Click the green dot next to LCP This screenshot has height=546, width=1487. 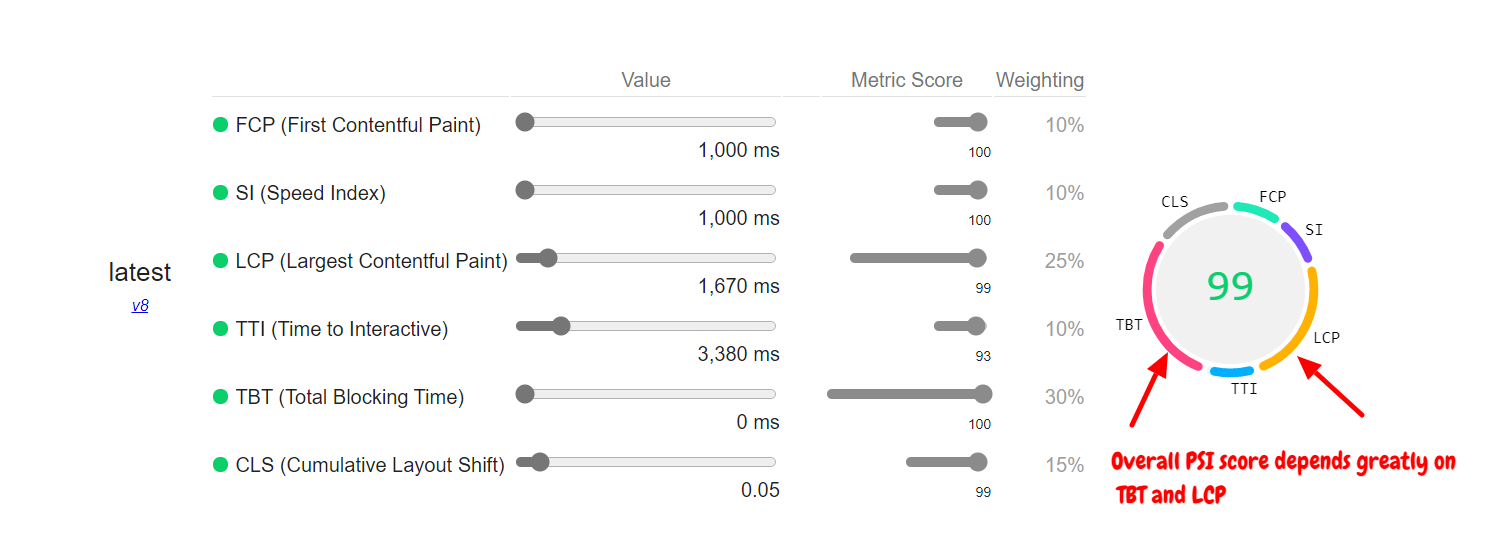pos(221,261)
